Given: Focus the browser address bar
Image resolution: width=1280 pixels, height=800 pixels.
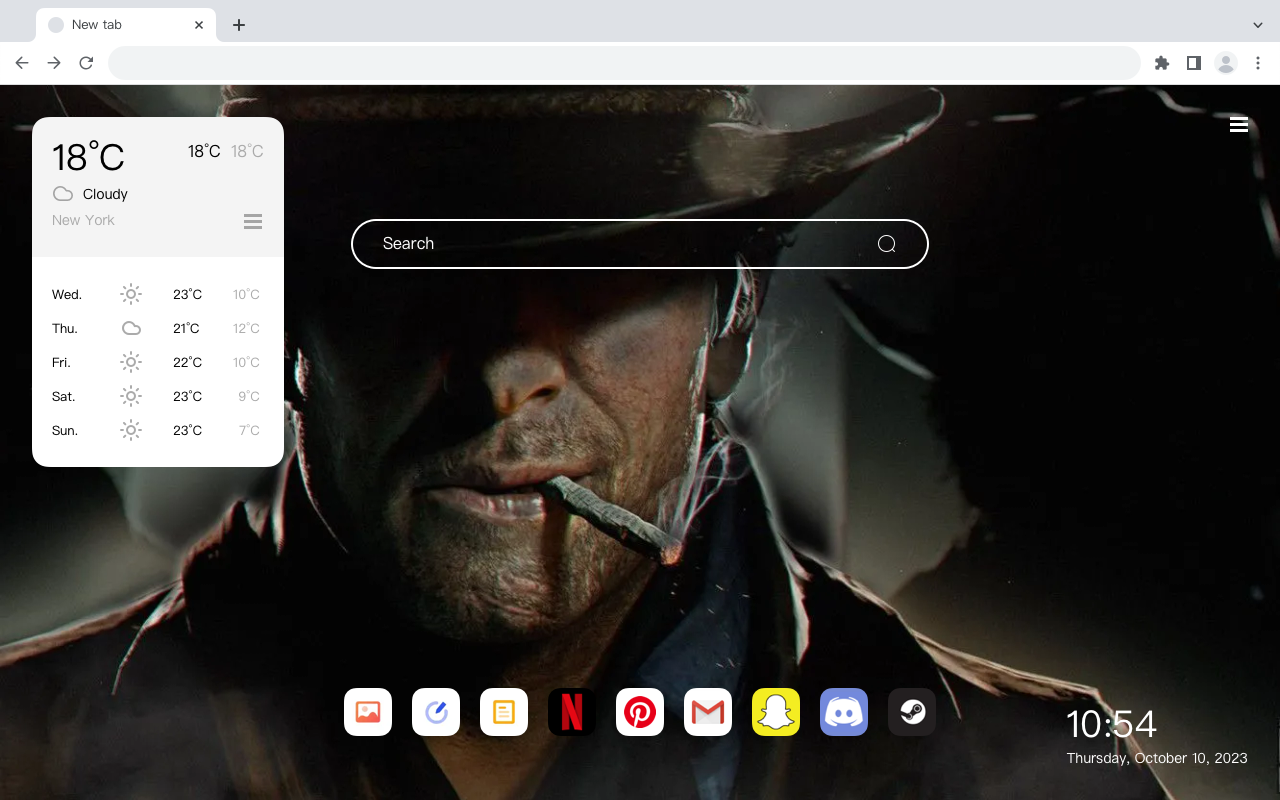Looking at the screenshot, I should tap(624, 63).
